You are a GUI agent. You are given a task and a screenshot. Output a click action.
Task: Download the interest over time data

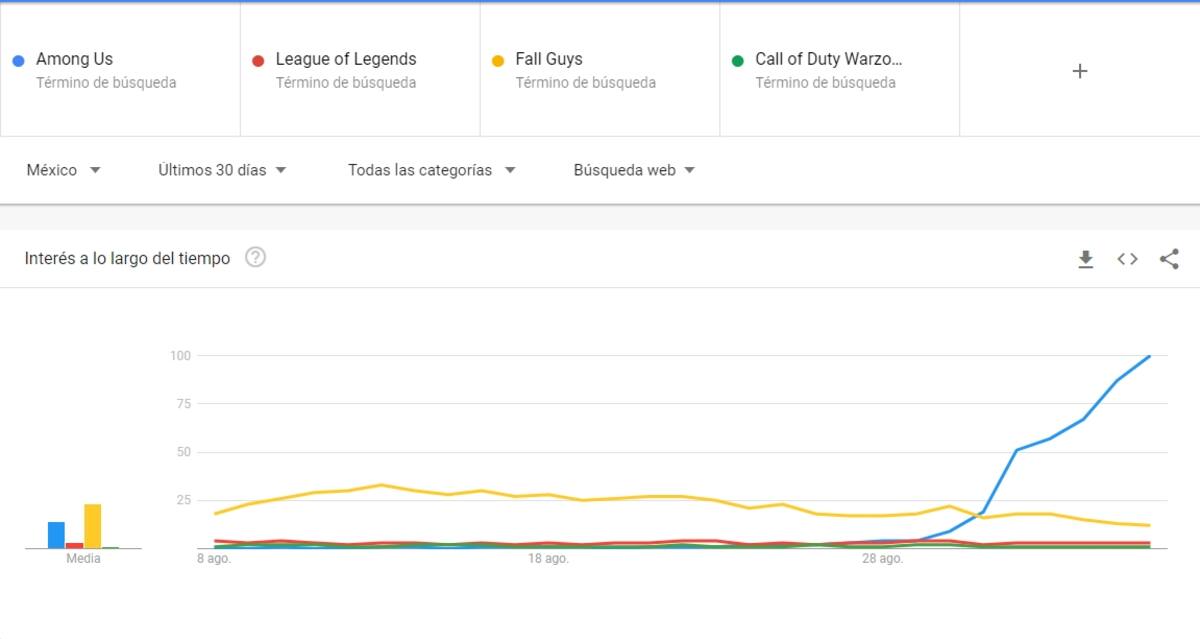1085,260
